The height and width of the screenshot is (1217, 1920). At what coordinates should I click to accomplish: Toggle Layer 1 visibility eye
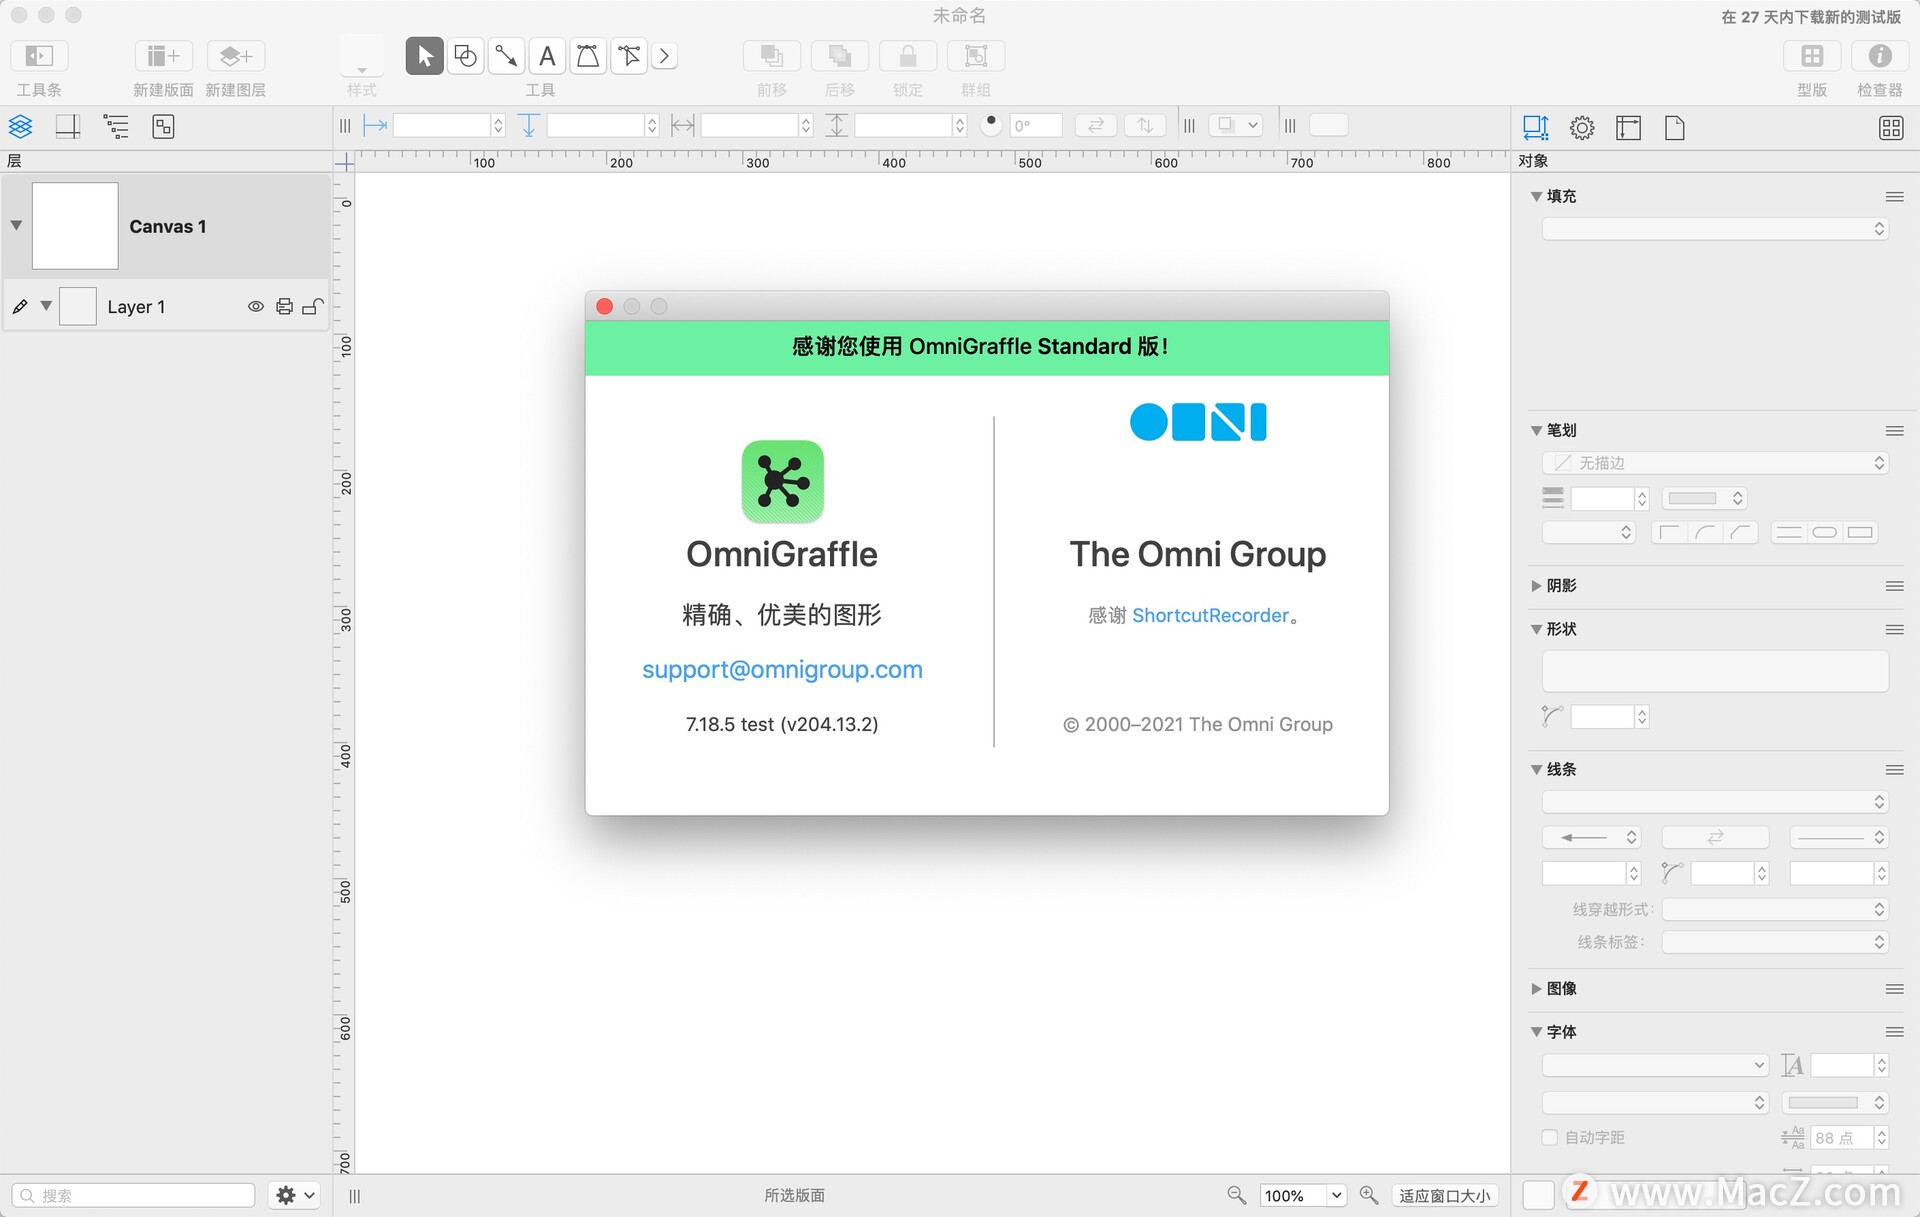tap(256, 307)
